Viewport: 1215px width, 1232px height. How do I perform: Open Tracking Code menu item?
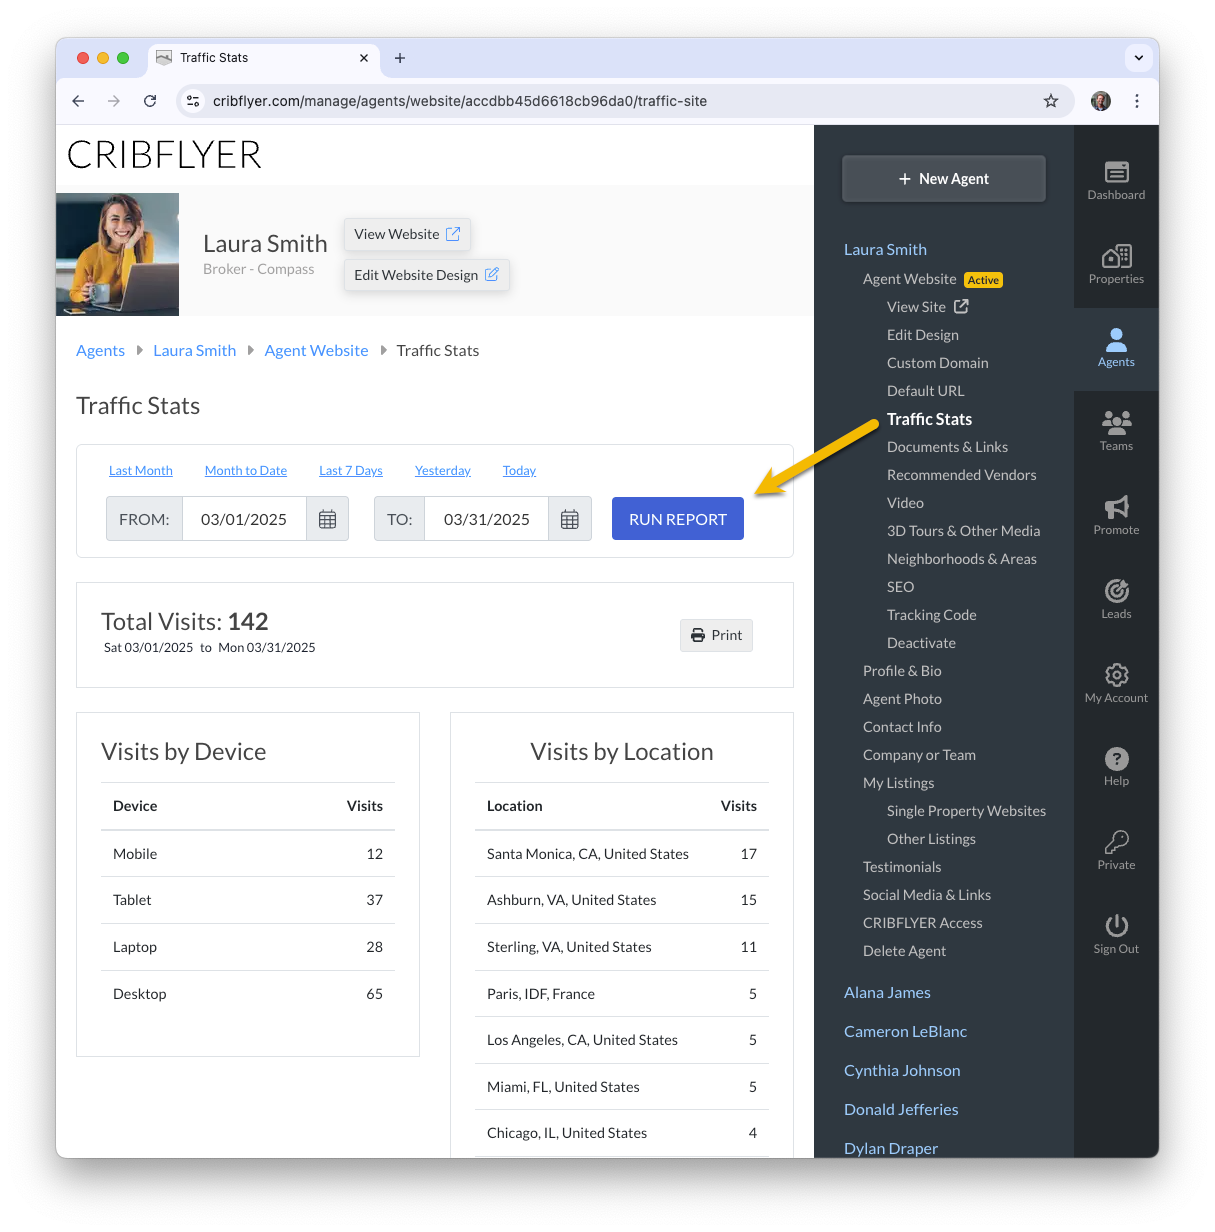click(x=932, y=615)
